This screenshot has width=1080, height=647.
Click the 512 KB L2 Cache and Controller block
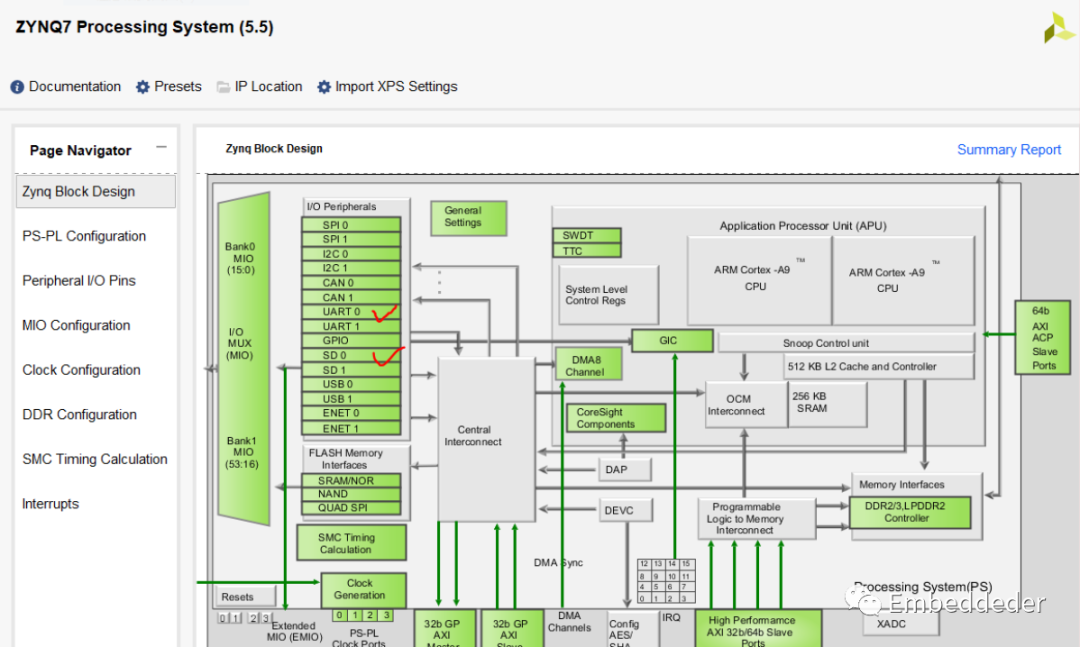879,367
